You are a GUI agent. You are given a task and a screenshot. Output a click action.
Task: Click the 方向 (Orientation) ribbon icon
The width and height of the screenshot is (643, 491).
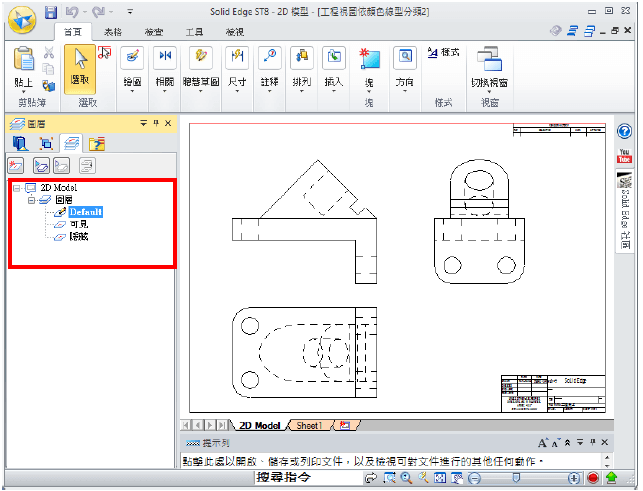click(405, 65)
